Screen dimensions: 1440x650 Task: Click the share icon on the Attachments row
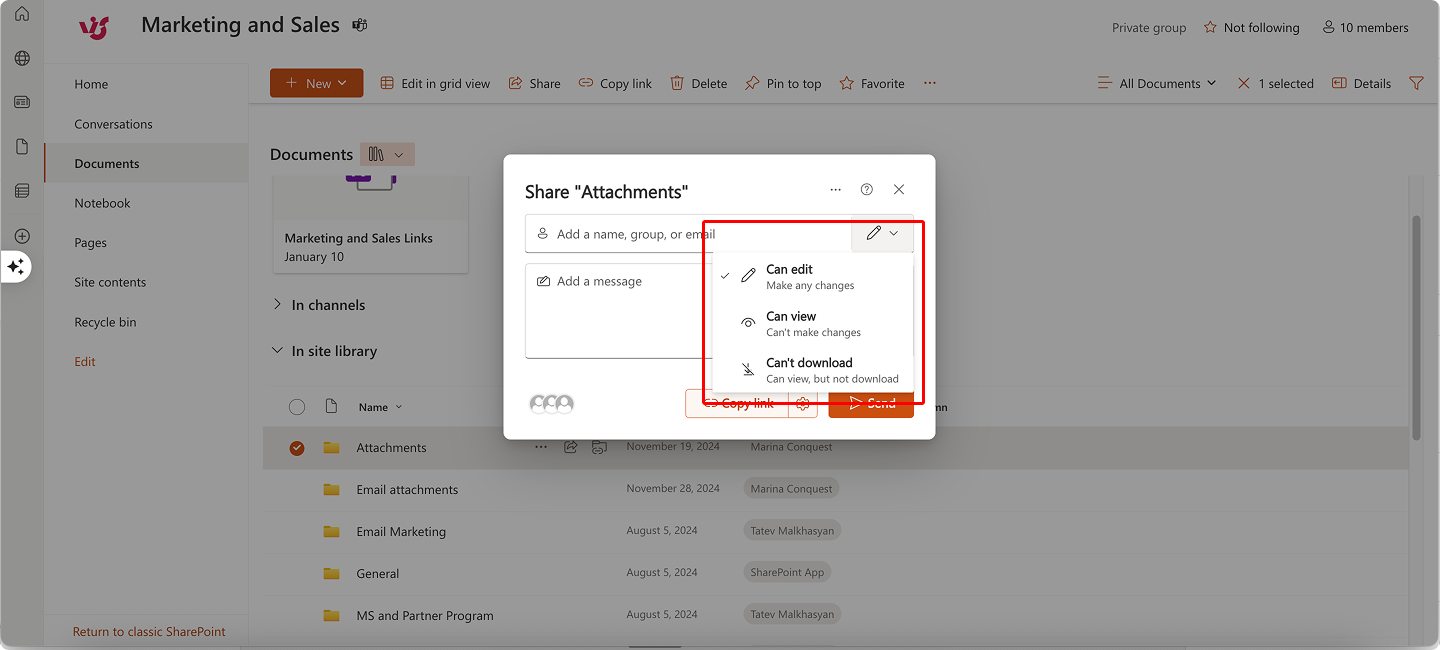(x=570, y=447)
